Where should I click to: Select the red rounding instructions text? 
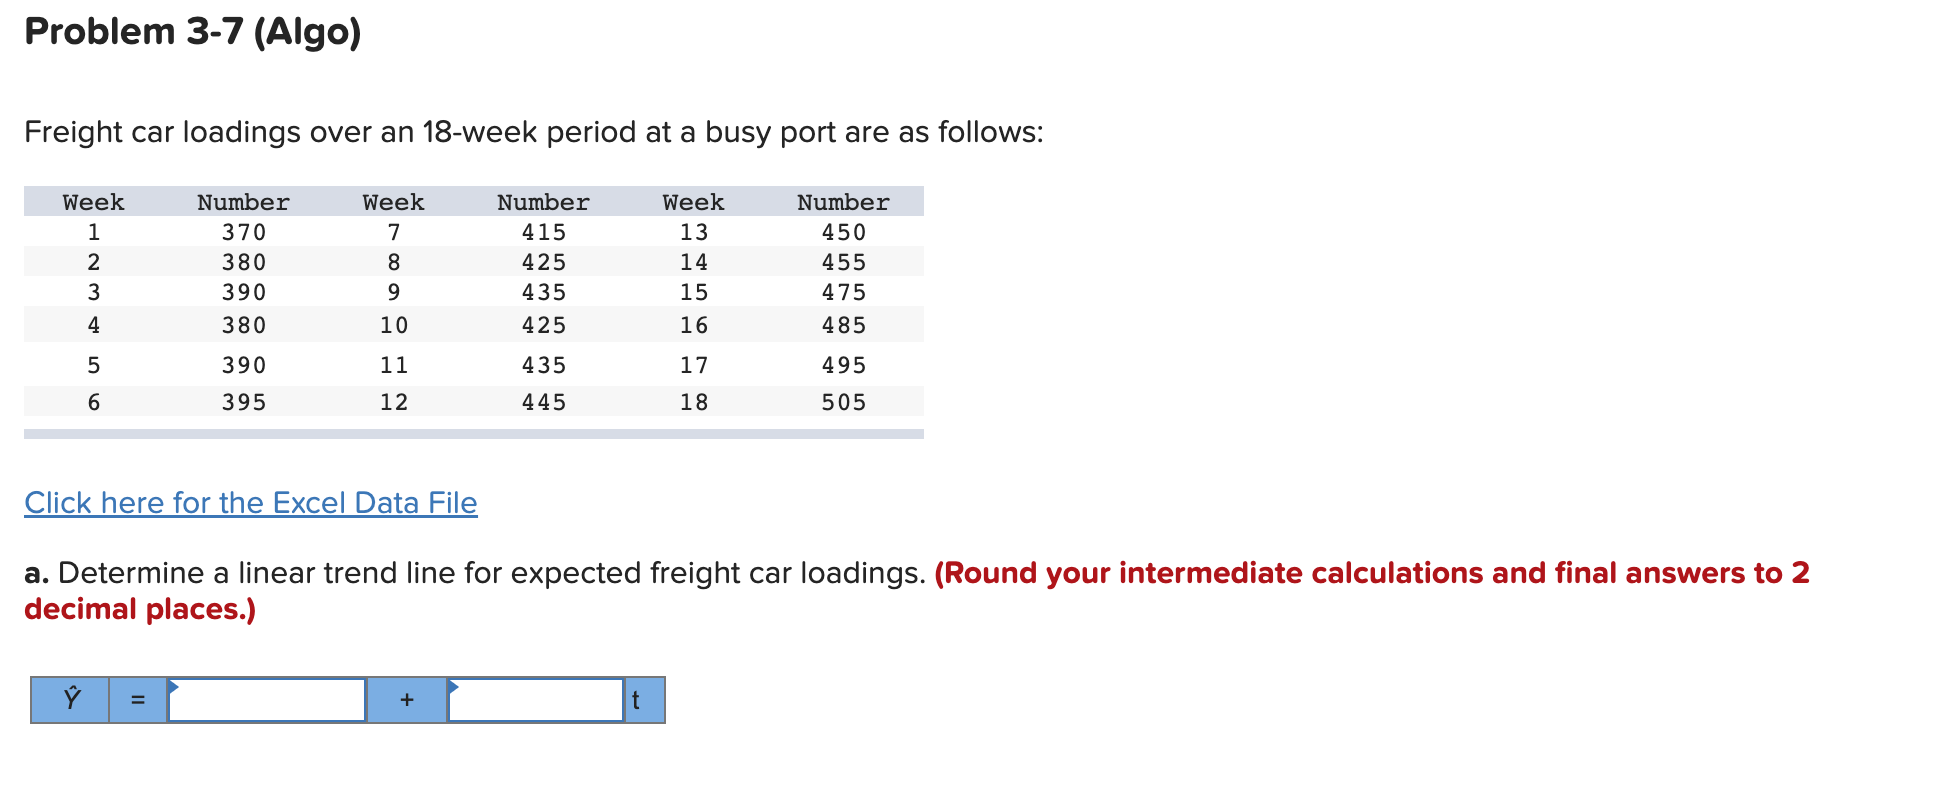[1370, 574]
